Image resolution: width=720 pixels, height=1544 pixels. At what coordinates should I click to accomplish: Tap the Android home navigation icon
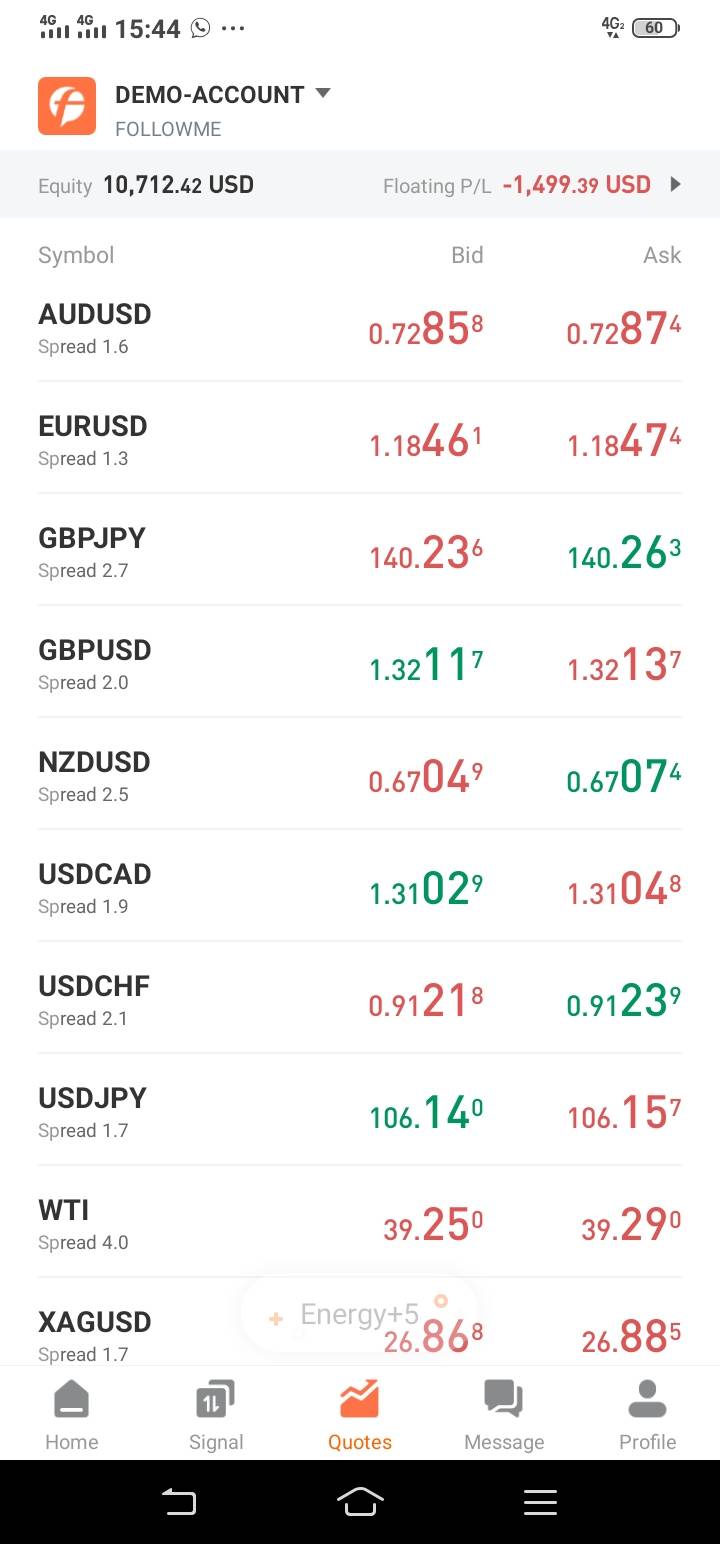[360, 1501]
